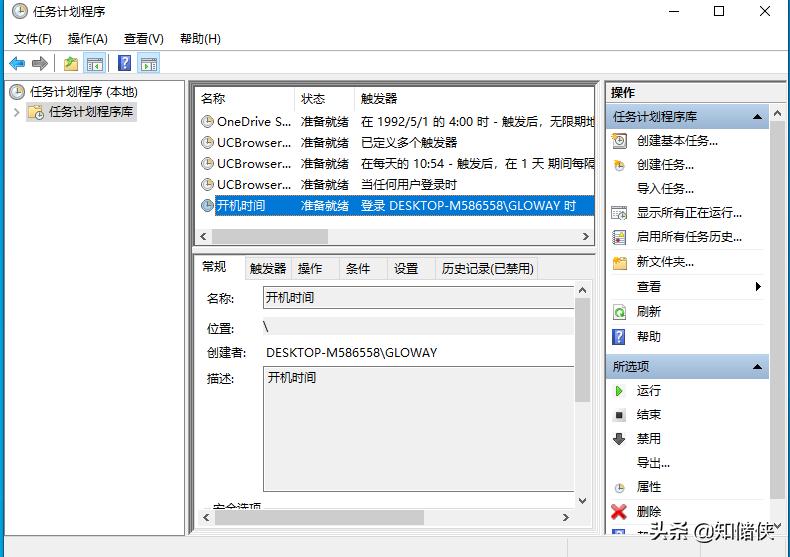The image size is (790, 557).
Task: Click the 显示所有正在运行 icon
Action: pyautogui.click(x=619, y=213)
